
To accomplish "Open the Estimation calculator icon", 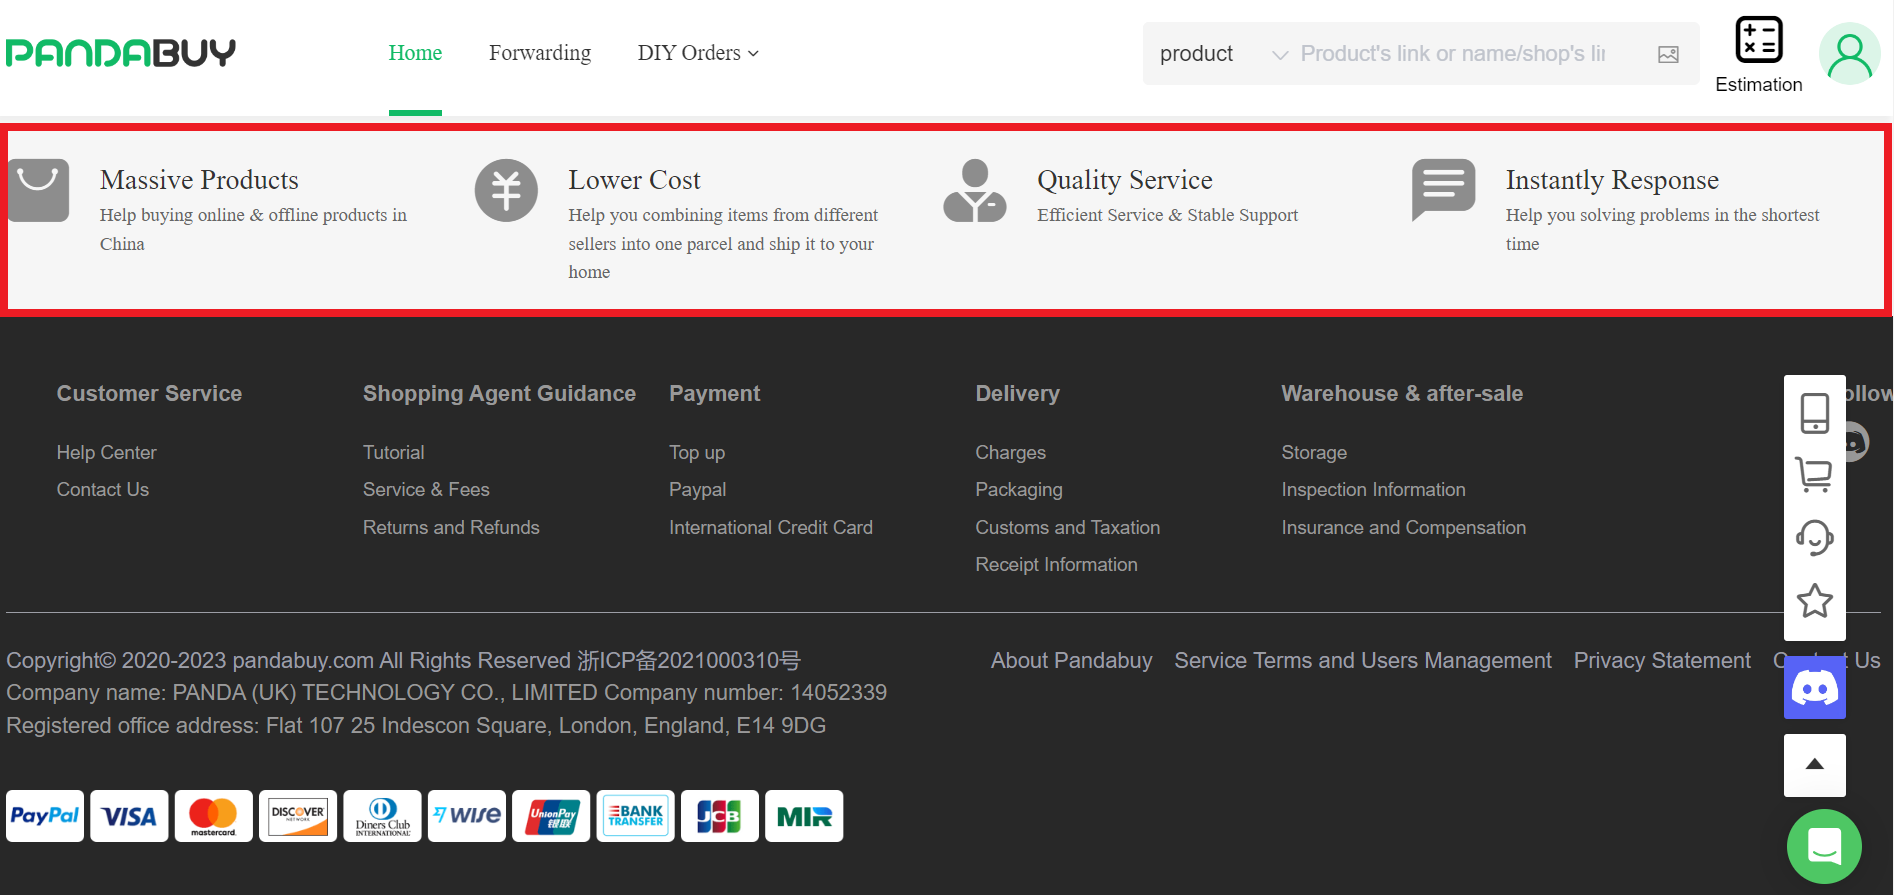I will [1758, 41].
